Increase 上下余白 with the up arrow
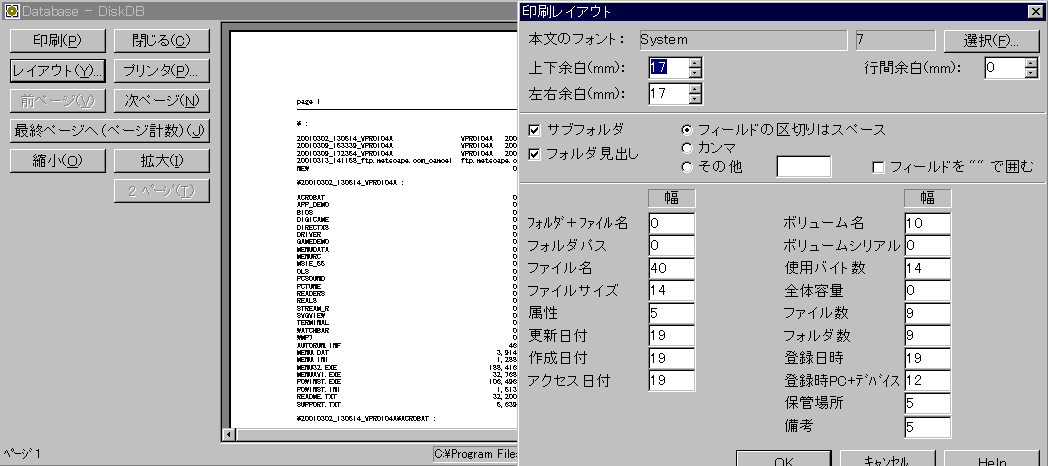The image size is (1048, 466). (695, 63)
